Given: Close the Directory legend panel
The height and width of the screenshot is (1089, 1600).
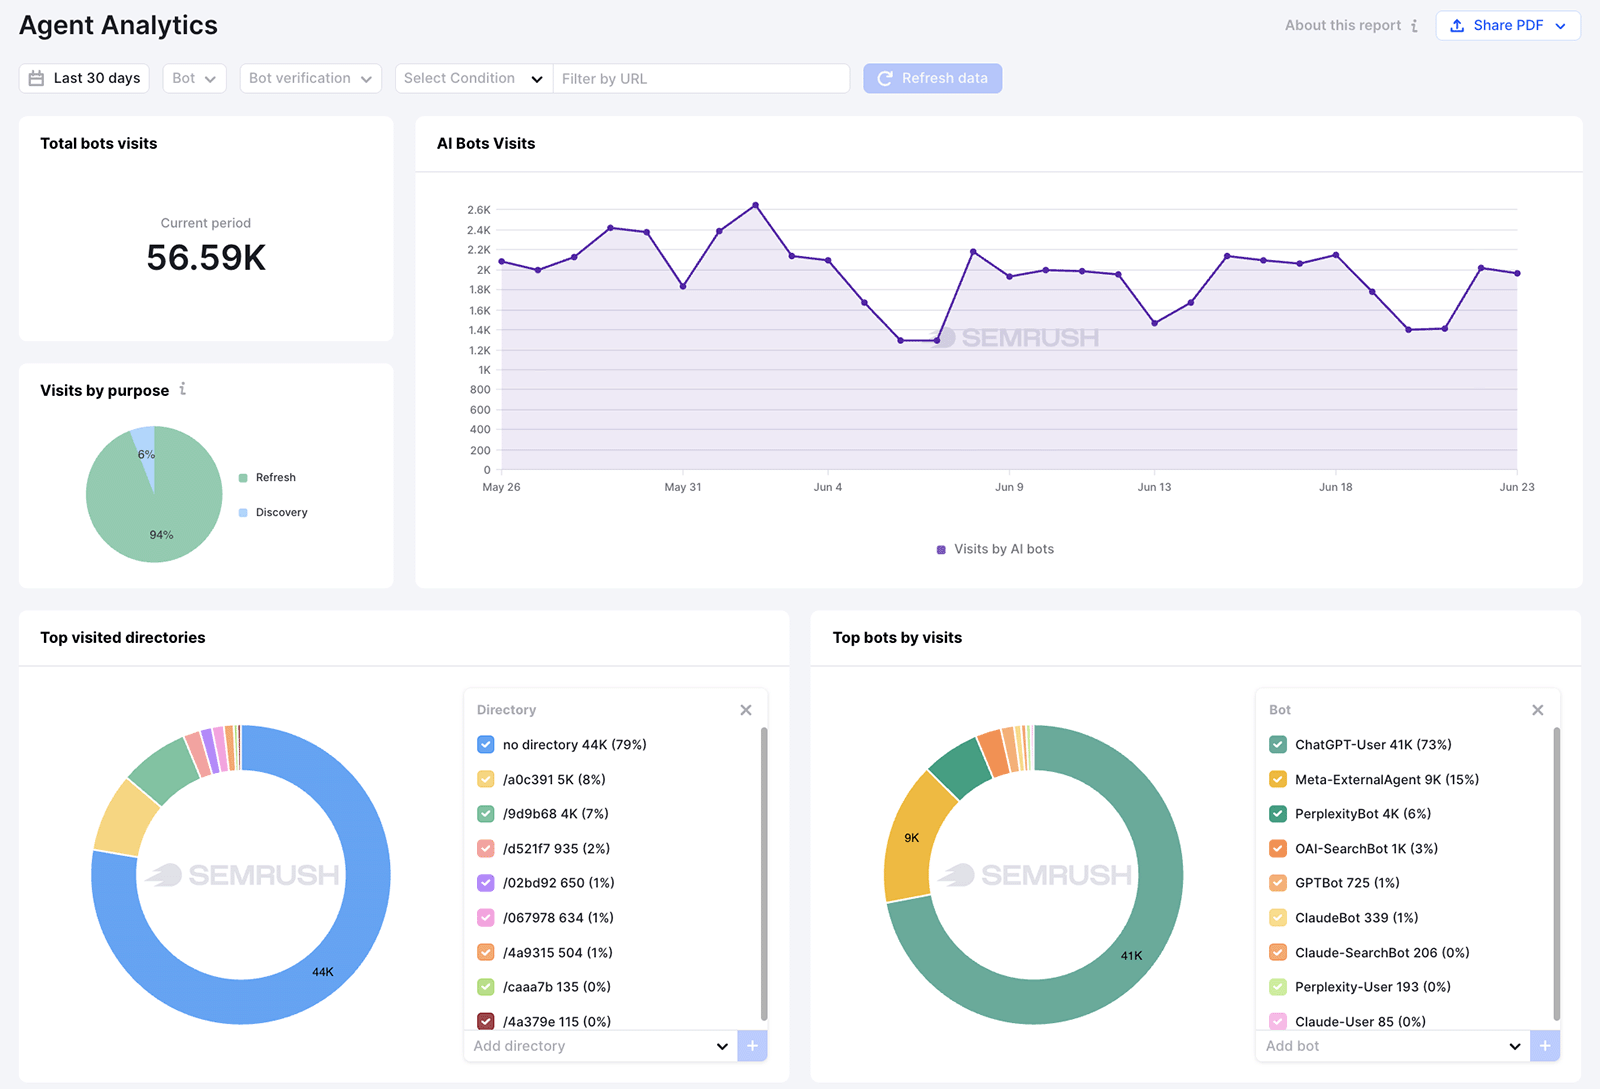Looking at the screenshot, I should [745, 710].
